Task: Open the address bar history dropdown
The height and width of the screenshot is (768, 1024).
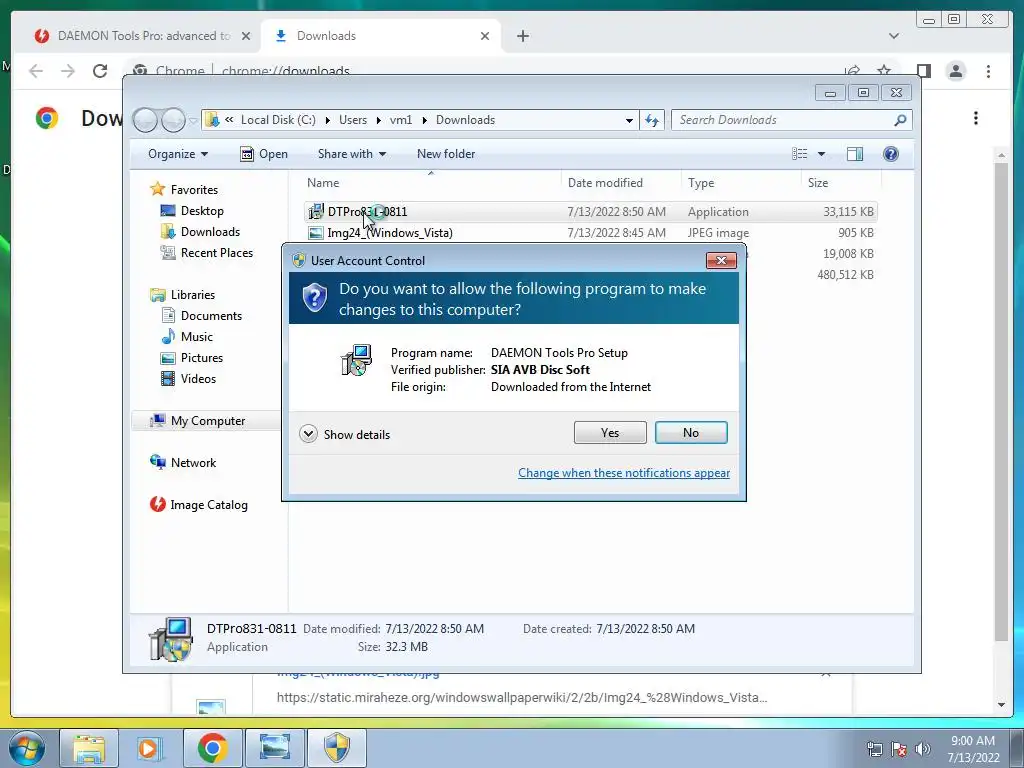Action: pos(629,120)
